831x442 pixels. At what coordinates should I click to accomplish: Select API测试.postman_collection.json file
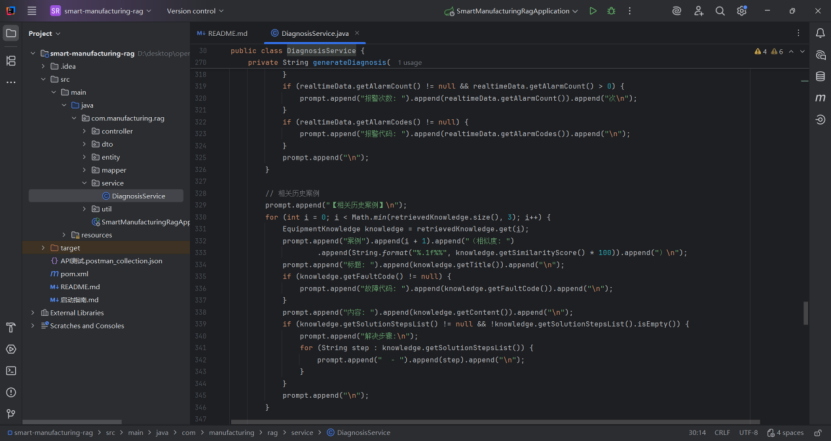click(106, 261)
